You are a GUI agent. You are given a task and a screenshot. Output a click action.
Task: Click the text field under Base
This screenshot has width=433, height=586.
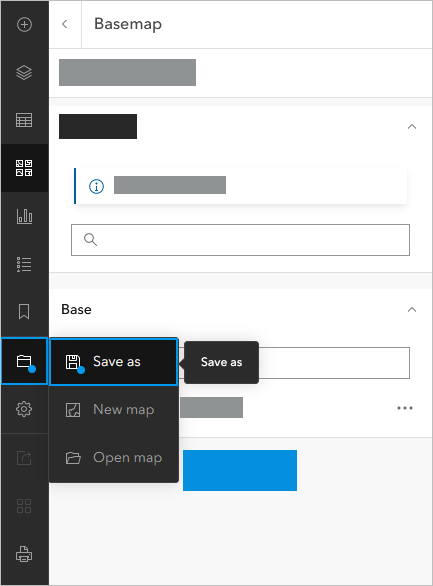click(x=294, y=363)
